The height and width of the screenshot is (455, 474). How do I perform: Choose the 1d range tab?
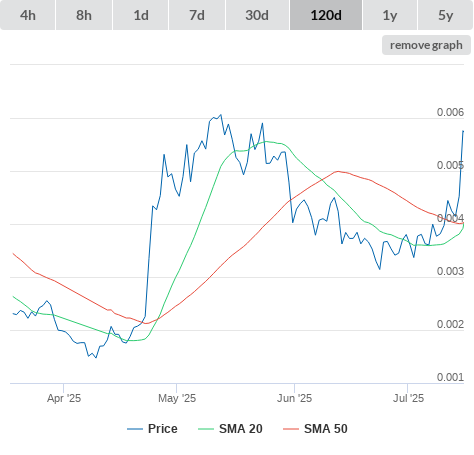coord(141,15)
